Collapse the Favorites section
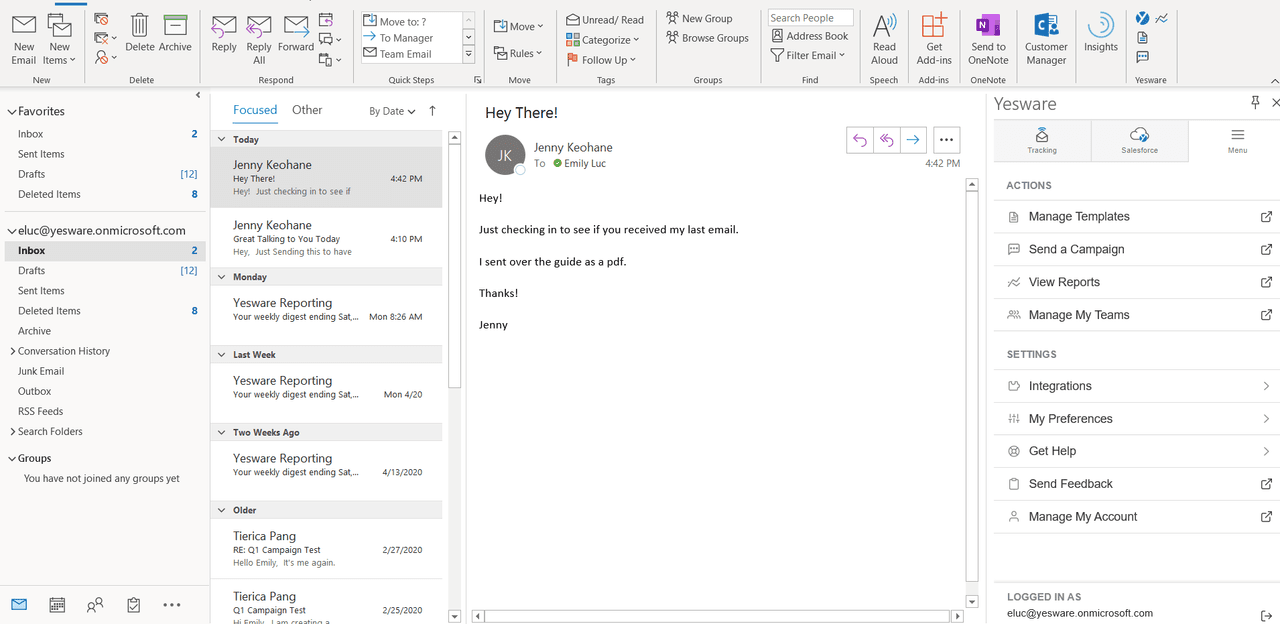Screen dimensions: 1280x624 click(x=12, y=112)
